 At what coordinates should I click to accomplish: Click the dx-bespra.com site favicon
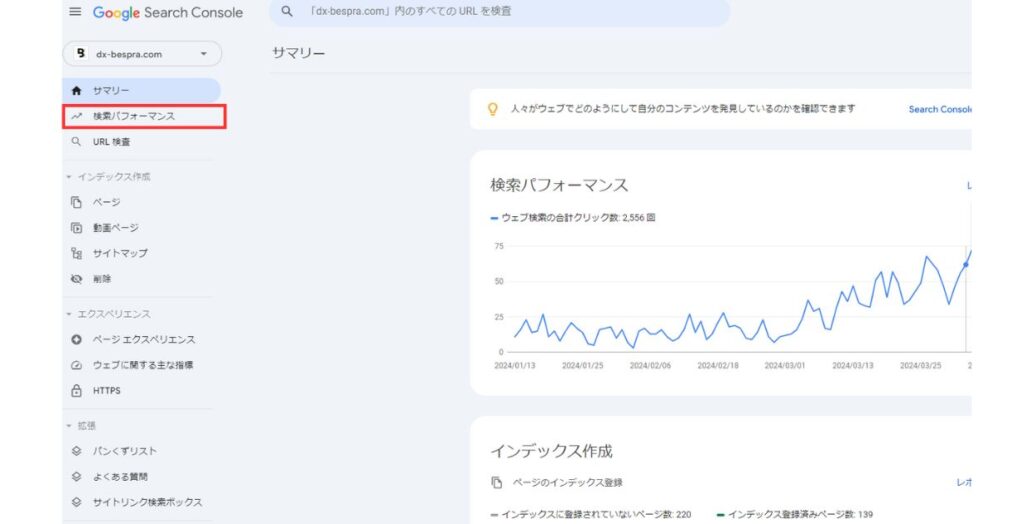80,54
